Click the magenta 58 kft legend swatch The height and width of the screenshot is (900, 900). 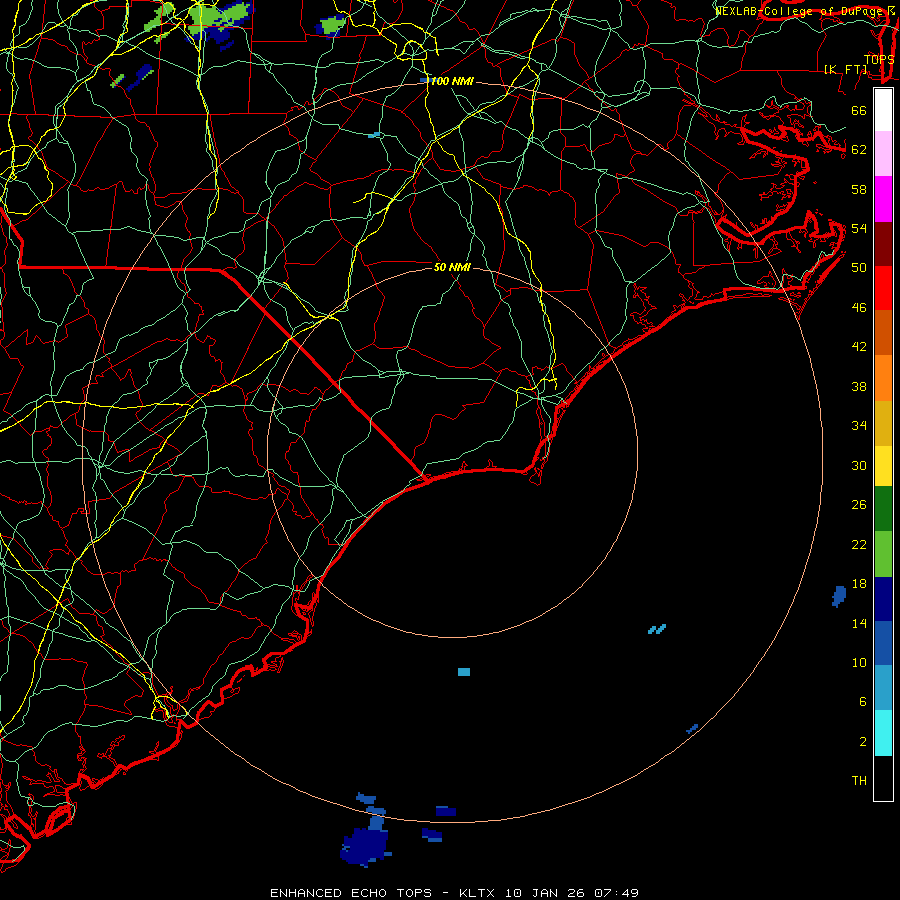pos(883,199)
